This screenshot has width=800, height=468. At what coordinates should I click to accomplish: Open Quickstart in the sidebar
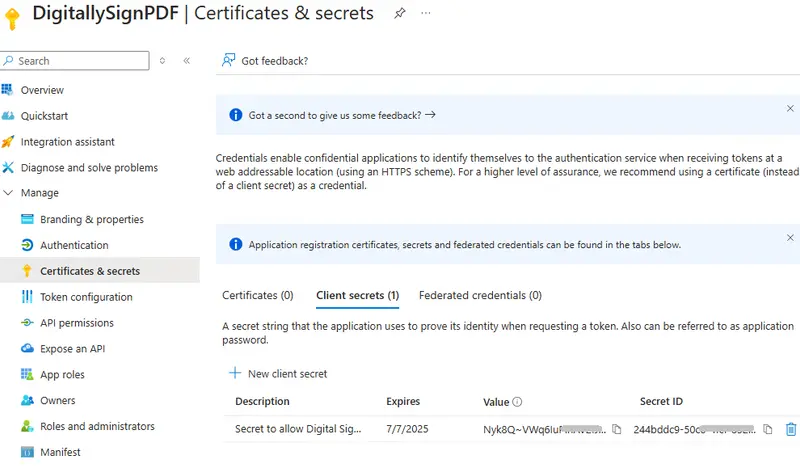point(44,116)
